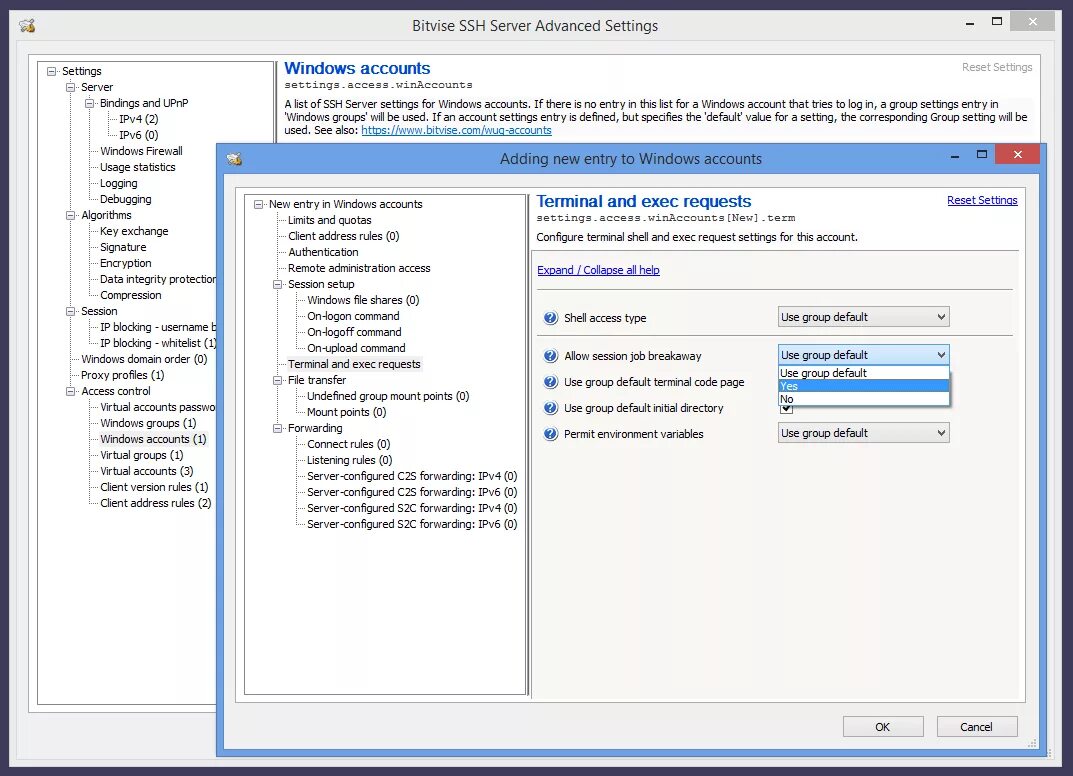1073x776 pixels.
Task: Select Mount points (0) item
Action: pyautogui.click(x=346, y=412)
